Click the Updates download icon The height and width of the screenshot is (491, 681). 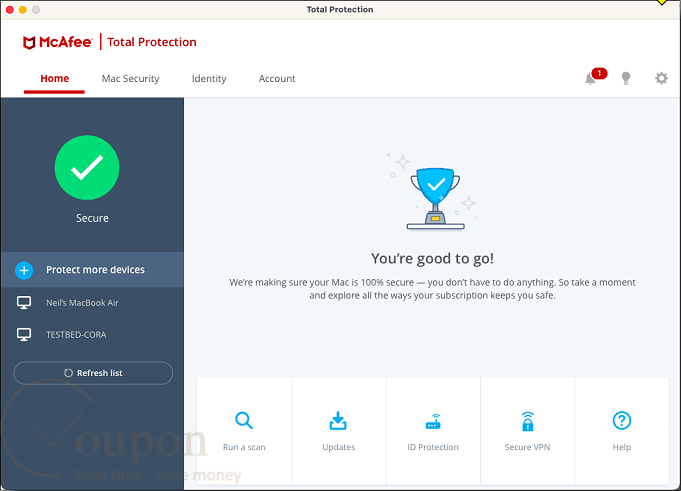338,421
